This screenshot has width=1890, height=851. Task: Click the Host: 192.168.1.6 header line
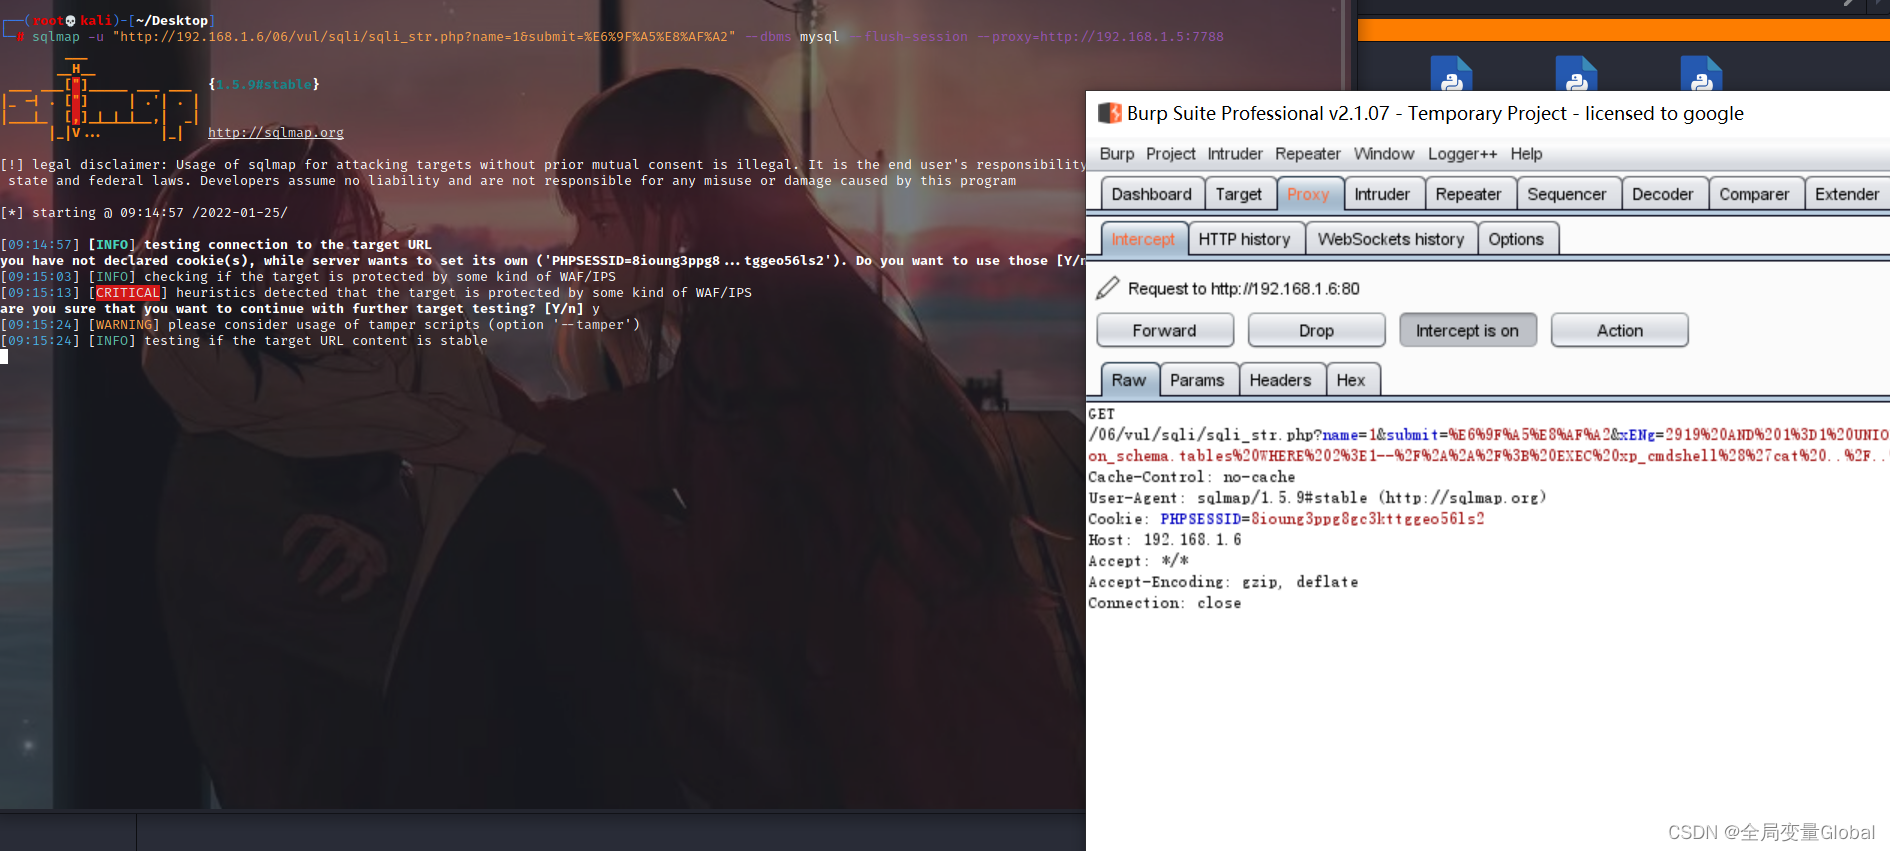click(x=1165, y=540)
